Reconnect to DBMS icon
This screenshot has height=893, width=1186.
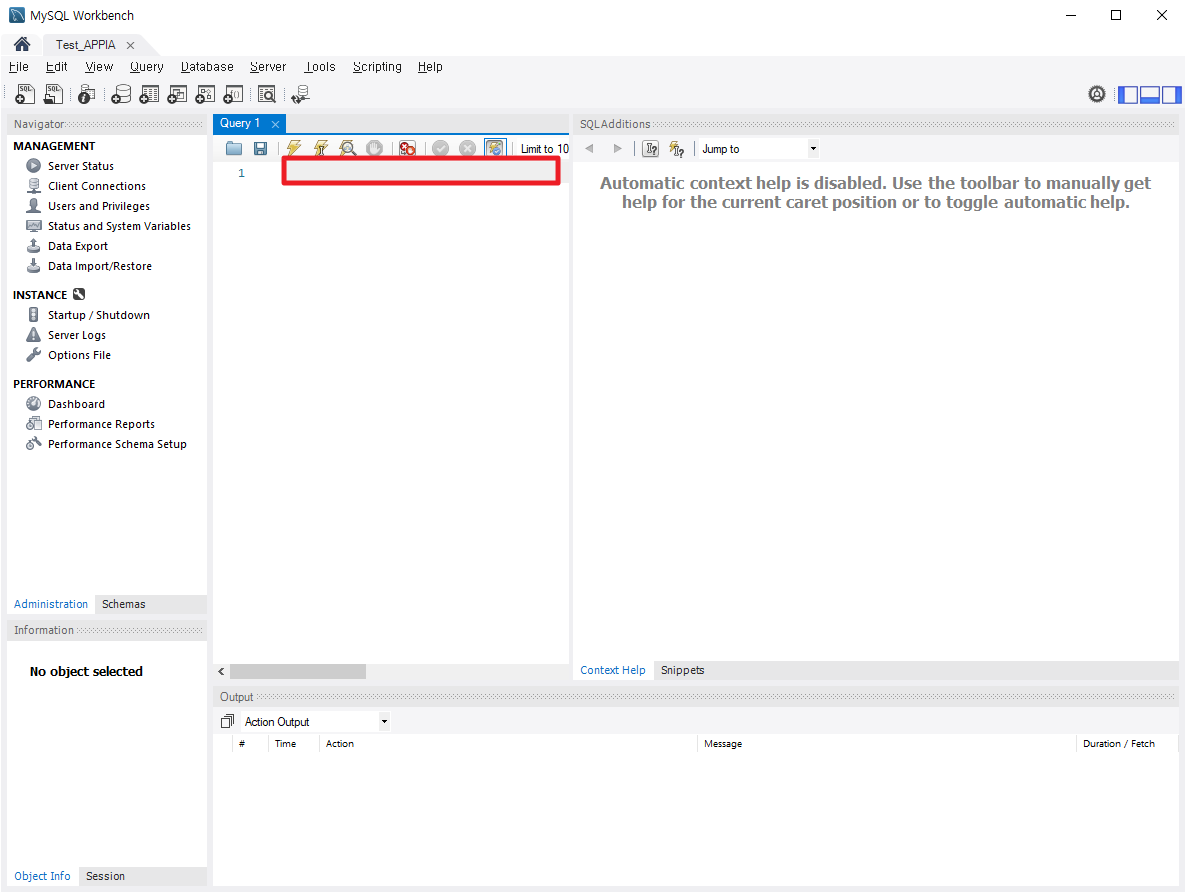click(x=300, y=94)
